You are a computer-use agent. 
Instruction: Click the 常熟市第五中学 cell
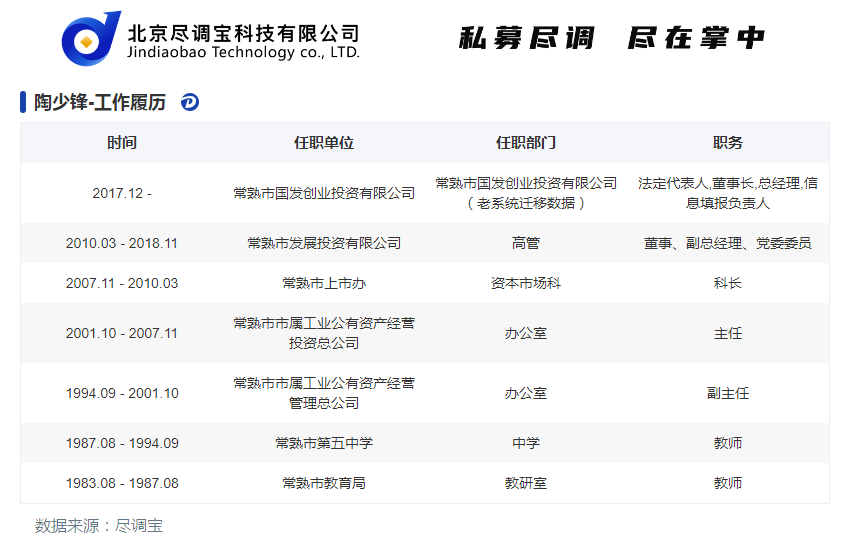pyautogui.click(x=324, y=443)
